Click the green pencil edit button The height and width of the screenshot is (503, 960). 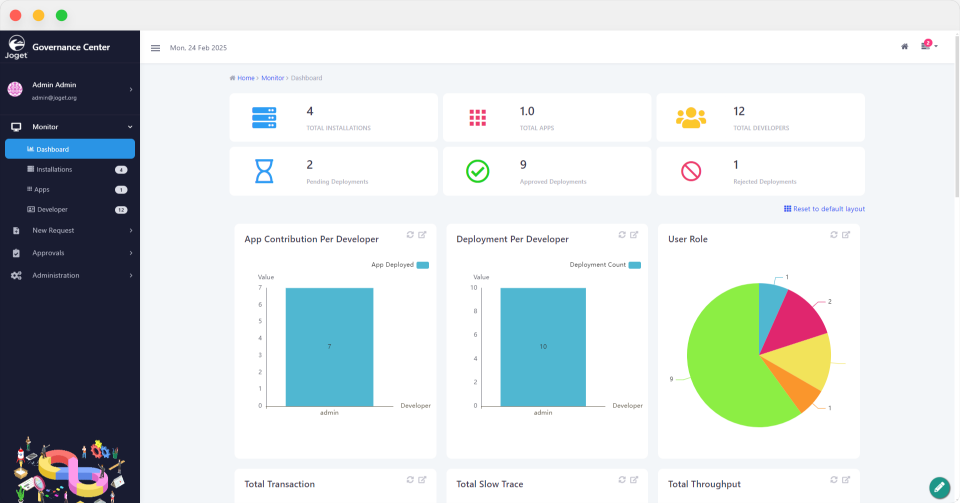(939, 487)
